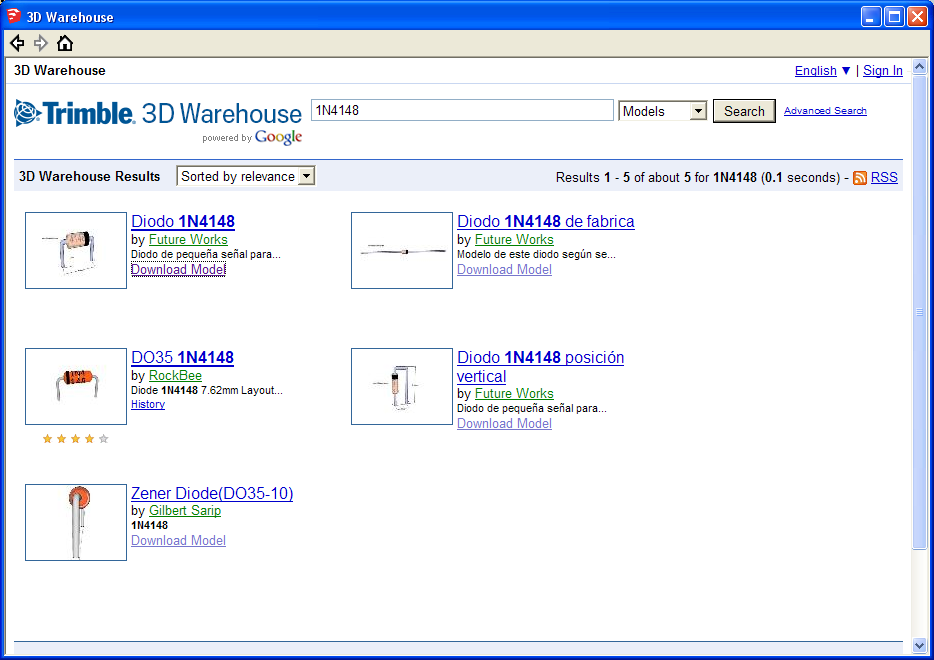Open the Zener Diode(DO35-10) link

212,493
